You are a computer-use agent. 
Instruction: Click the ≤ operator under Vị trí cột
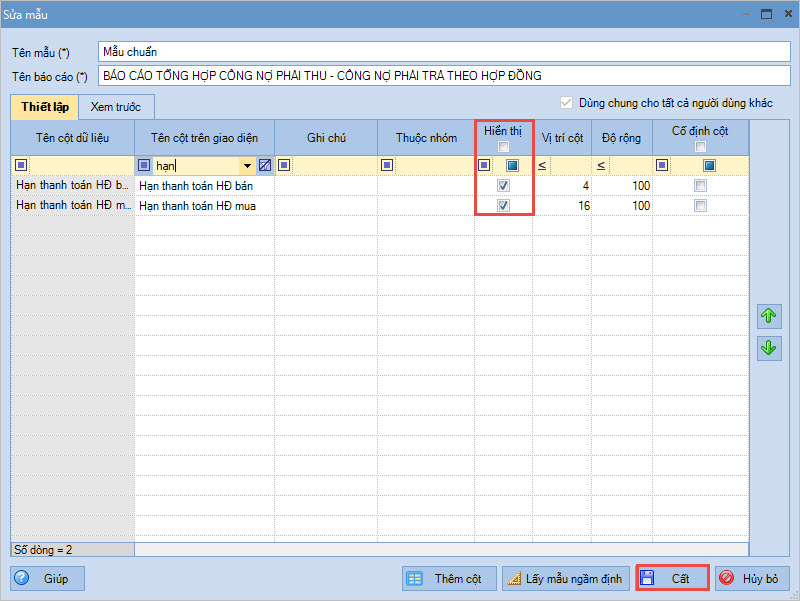[x=542, y=166]
